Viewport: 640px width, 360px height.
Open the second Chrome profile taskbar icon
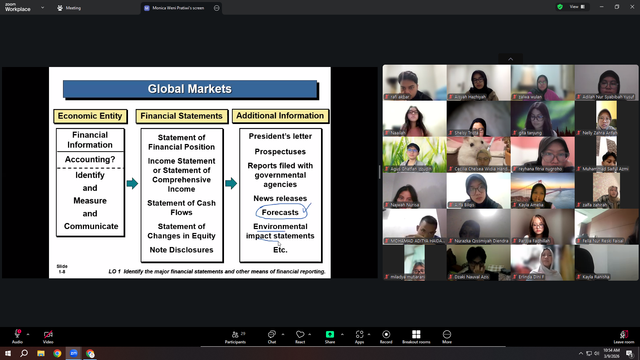pos(90,353)
